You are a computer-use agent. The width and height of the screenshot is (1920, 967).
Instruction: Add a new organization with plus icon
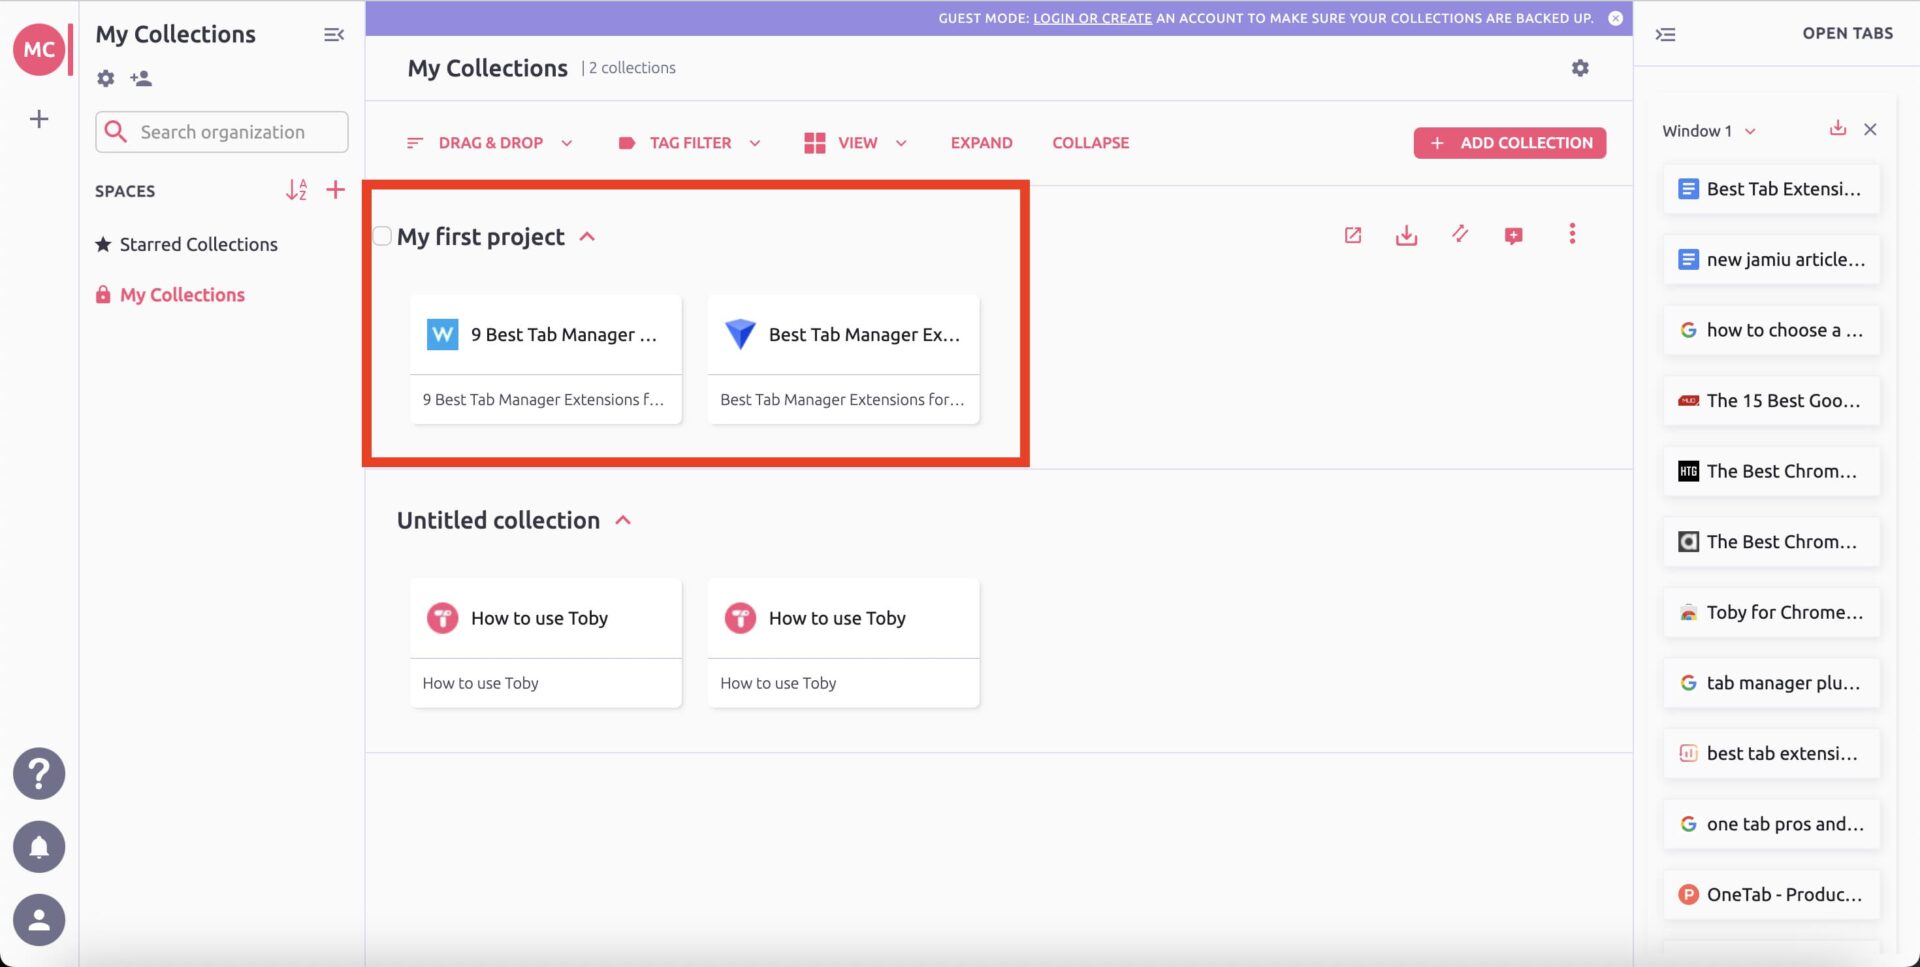click(39, 119)
